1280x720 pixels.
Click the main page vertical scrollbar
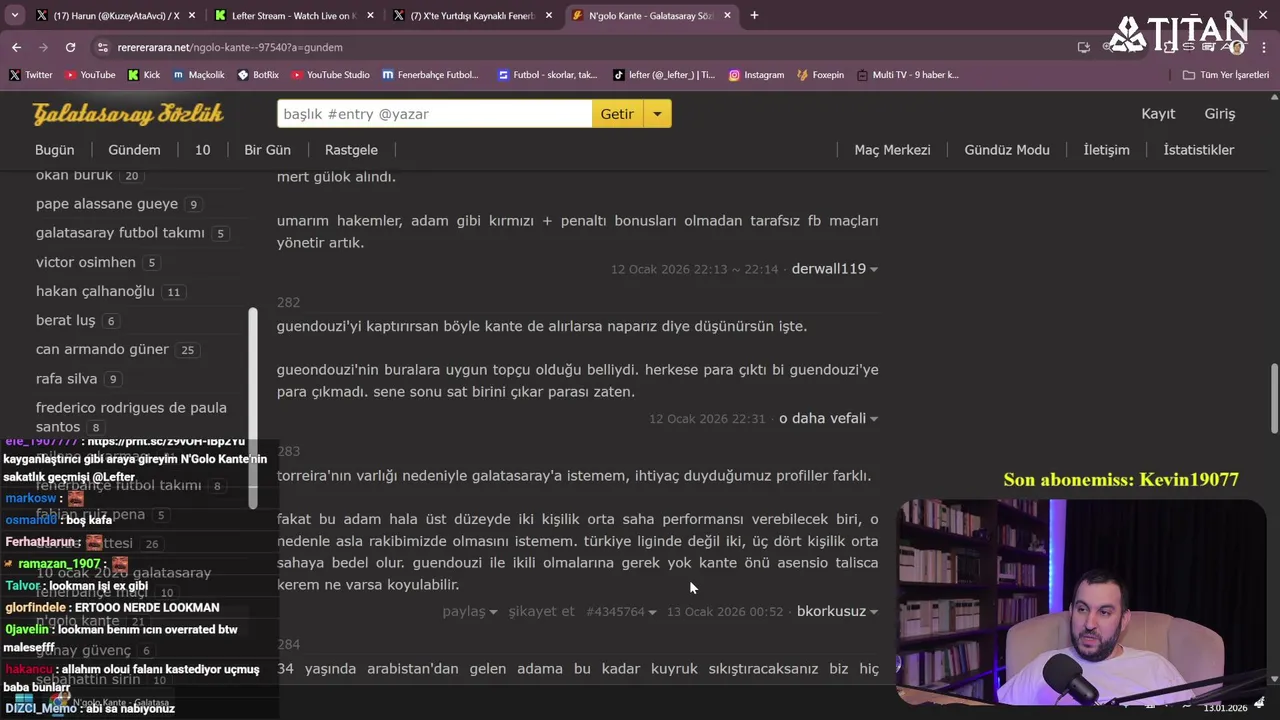pyautogui.click(x=1274, y=399)
